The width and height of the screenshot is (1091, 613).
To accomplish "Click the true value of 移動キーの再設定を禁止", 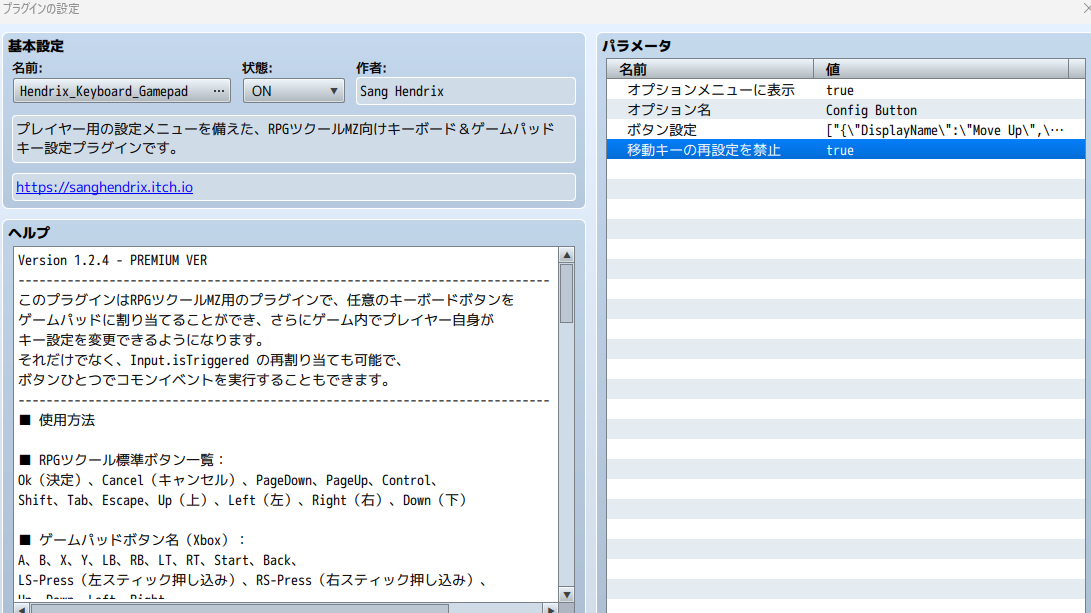I will pyautogui.click(x=840, y=150).
